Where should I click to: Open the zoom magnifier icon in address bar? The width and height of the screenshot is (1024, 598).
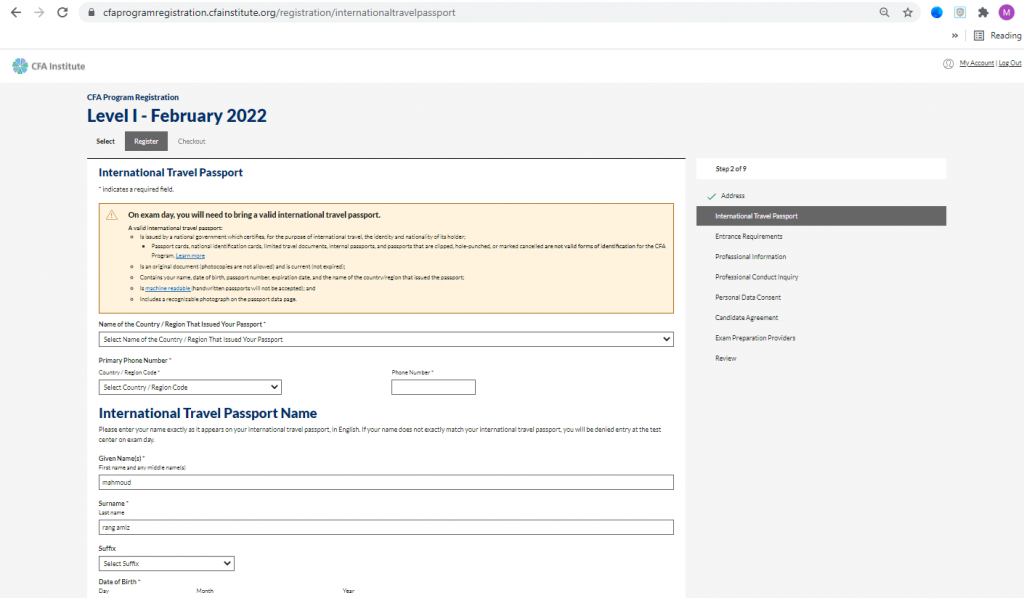(884, 12)
